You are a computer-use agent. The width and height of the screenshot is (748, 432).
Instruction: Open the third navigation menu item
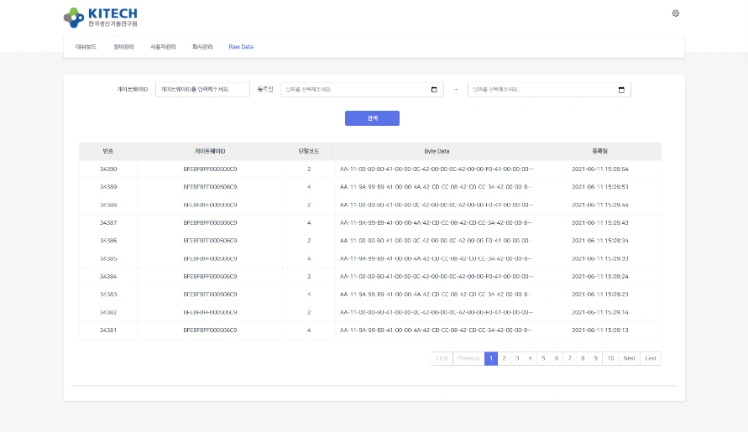pos(163,47)
